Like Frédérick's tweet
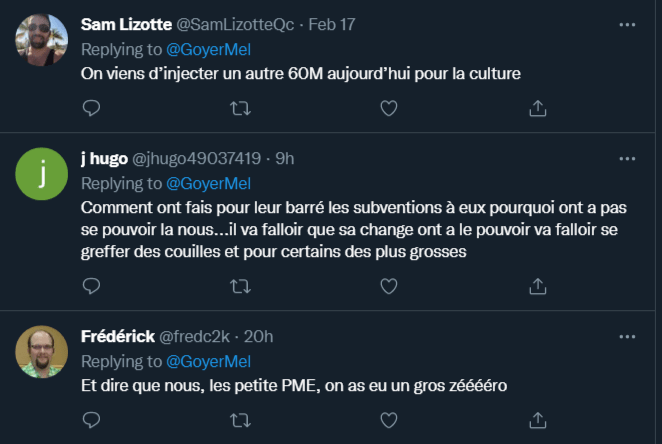 pyautogui.click(x=389, y=419)
